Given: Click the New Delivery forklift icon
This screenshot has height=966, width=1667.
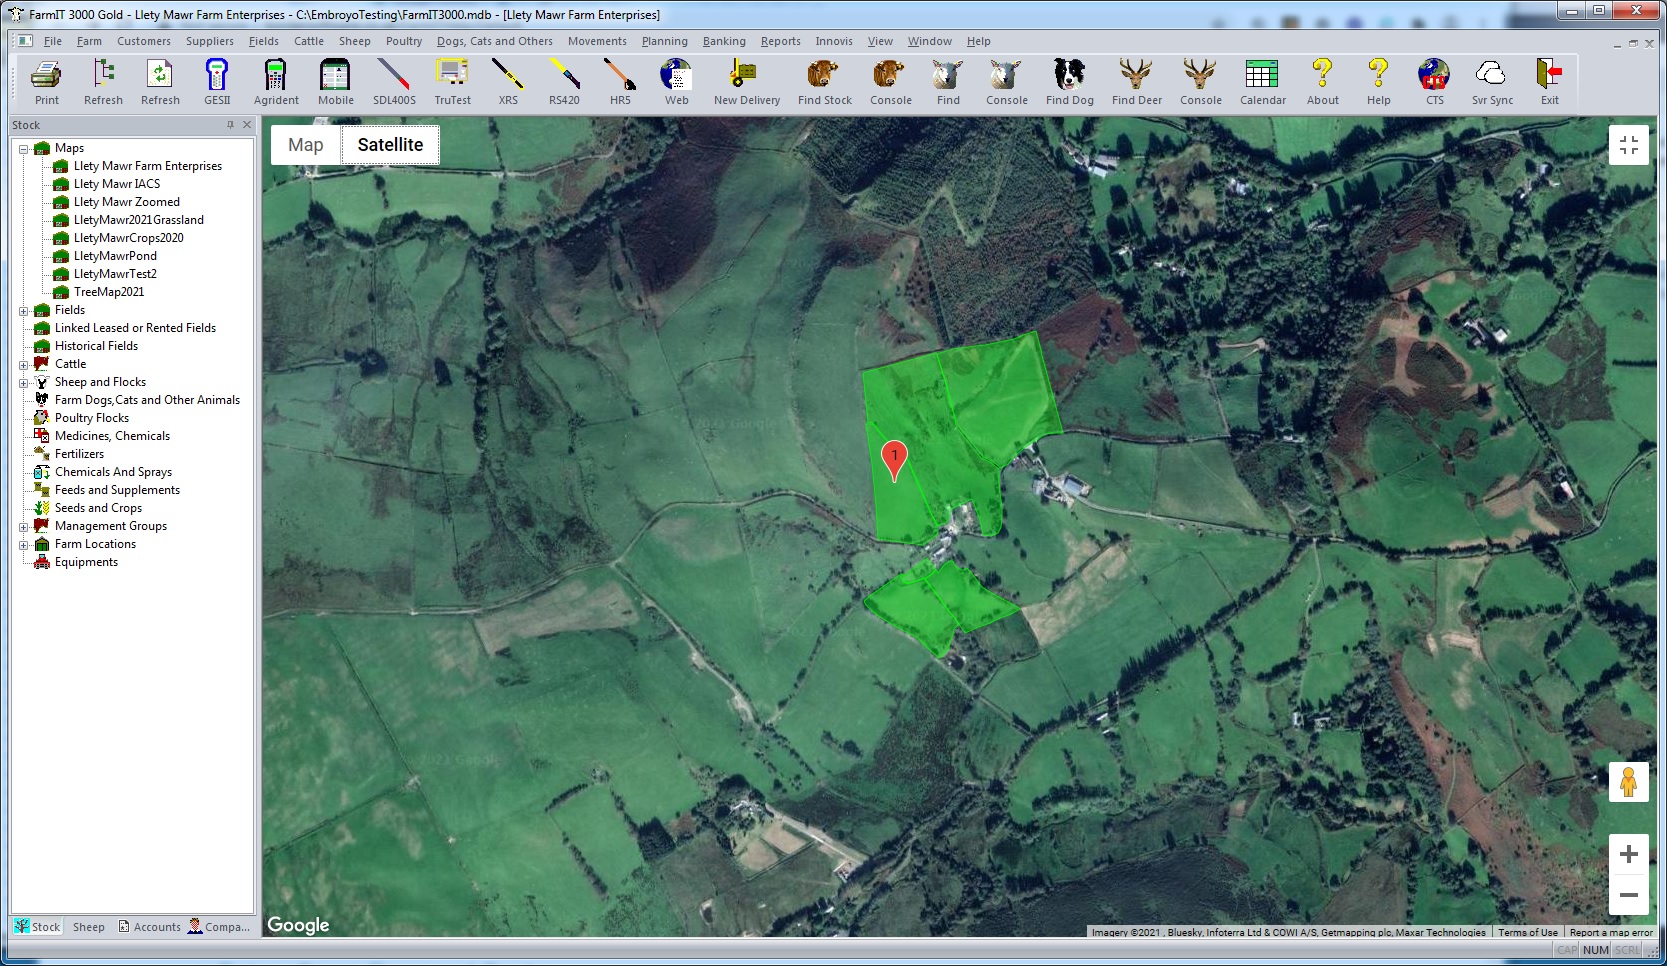Looking at the screenshot, I should pos(746,81).
